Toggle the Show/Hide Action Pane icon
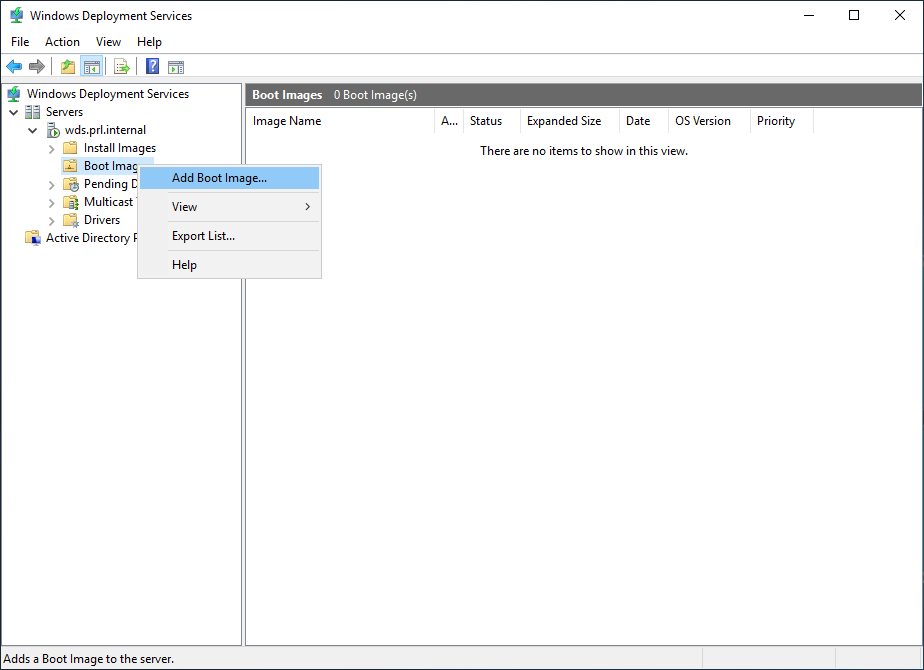The height and width of the screenshot is (670, 924). click(x=176, y=67)
